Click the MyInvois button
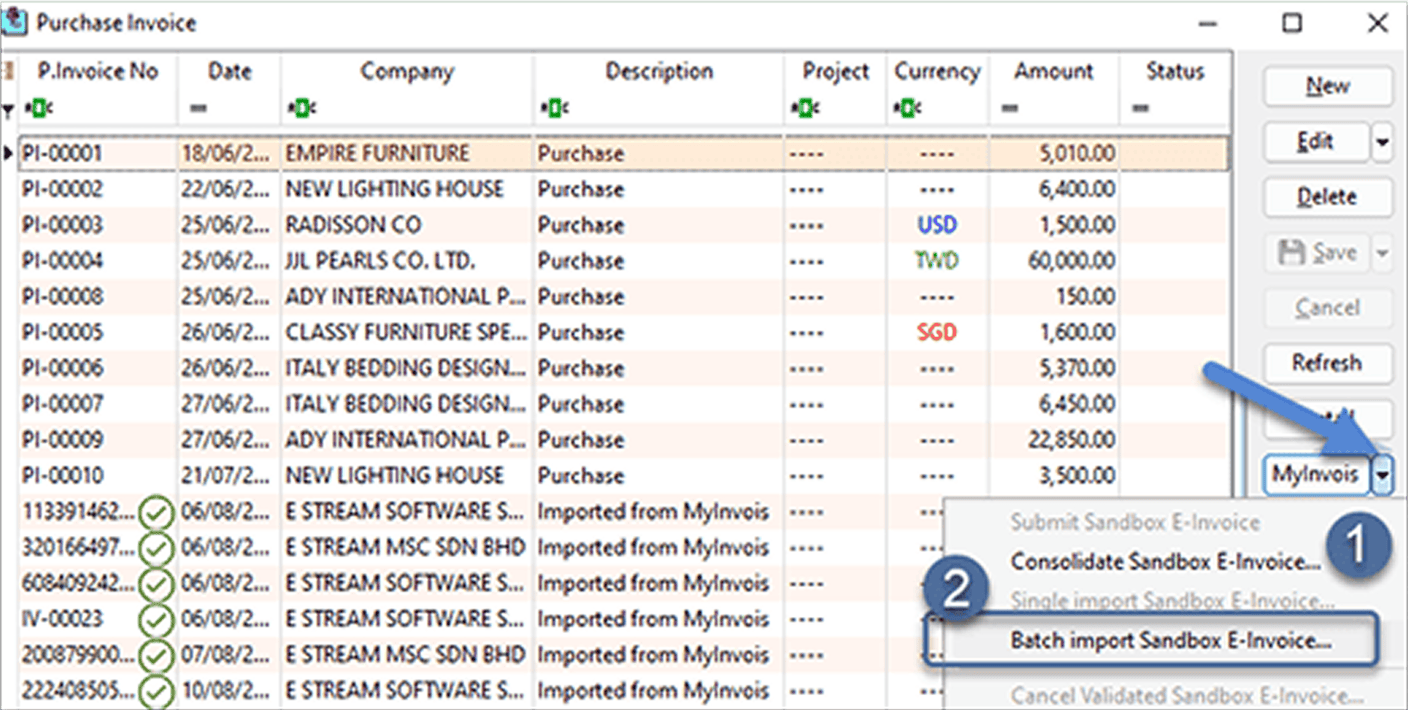The width and height of the screenshot is (1408, 710). 1316,475
